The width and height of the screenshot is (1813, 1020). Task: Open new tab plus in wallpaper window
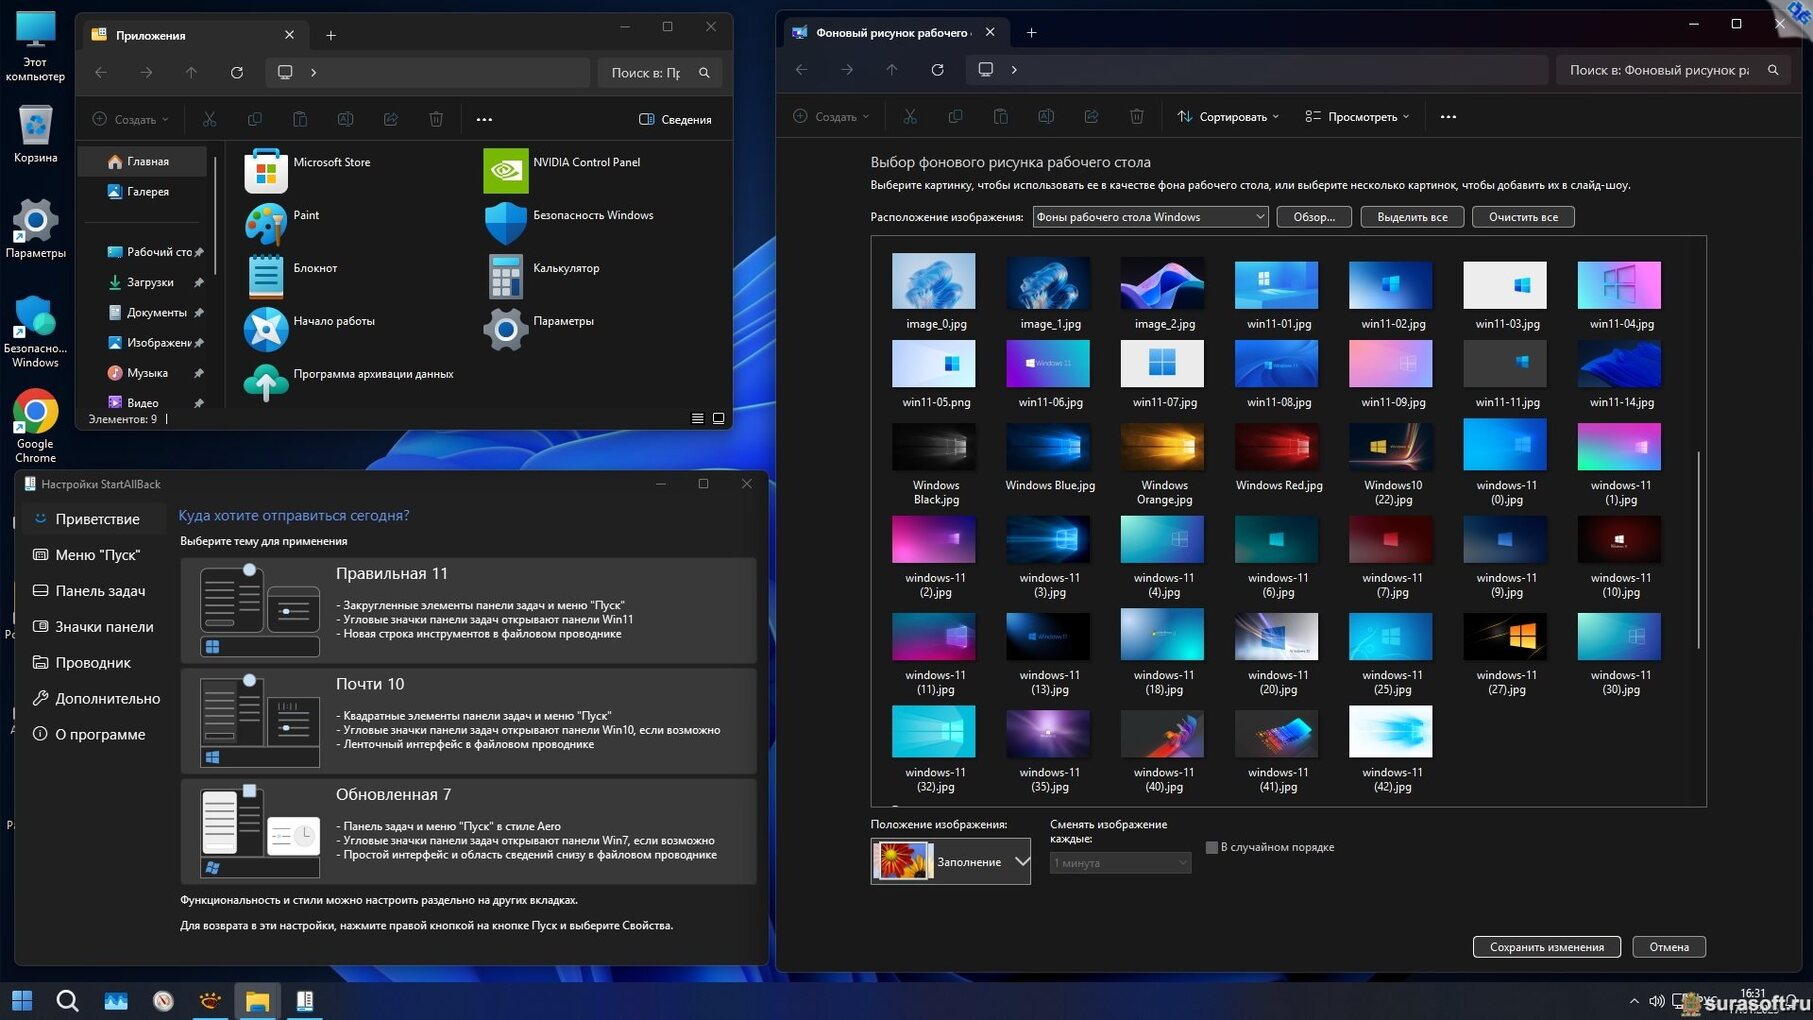(x=1031, y=33)
